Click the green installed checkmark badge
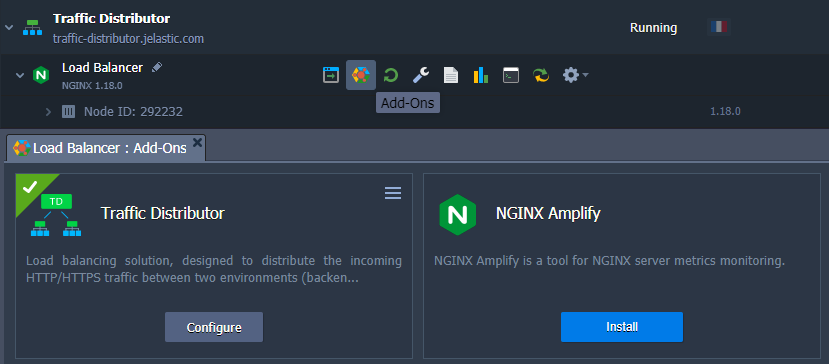The image size is (829, 364). (31, 188)
